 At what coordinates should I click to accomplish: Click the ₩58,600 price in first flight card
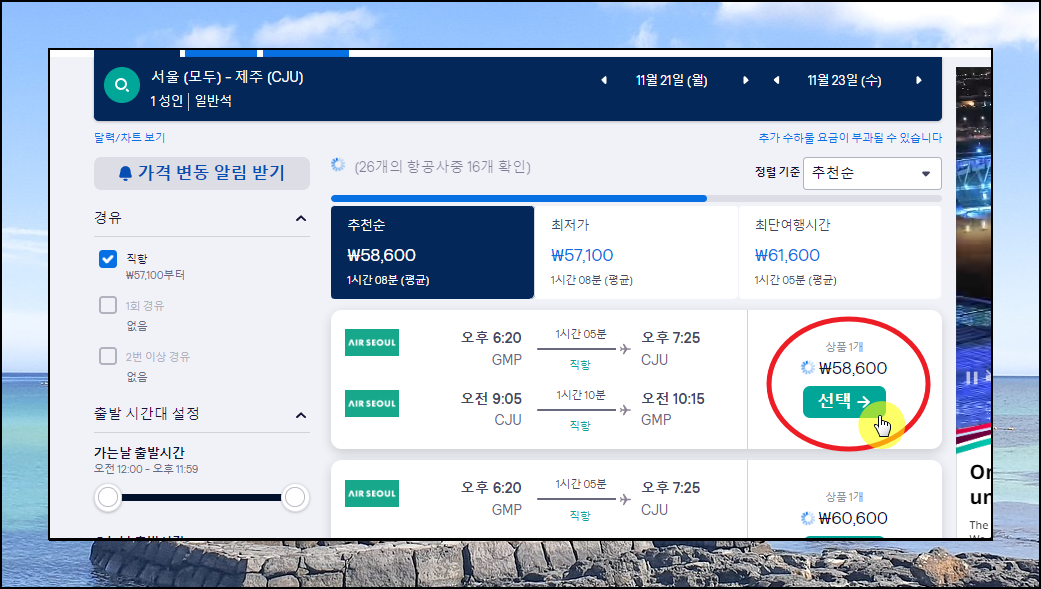coord(852,368)
